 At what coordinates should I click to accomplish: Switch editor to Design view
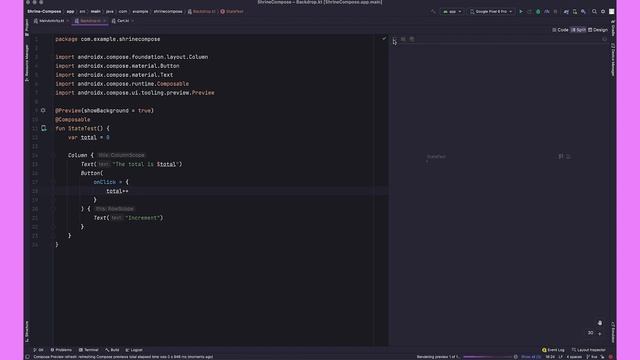click(x=598, y=30)
